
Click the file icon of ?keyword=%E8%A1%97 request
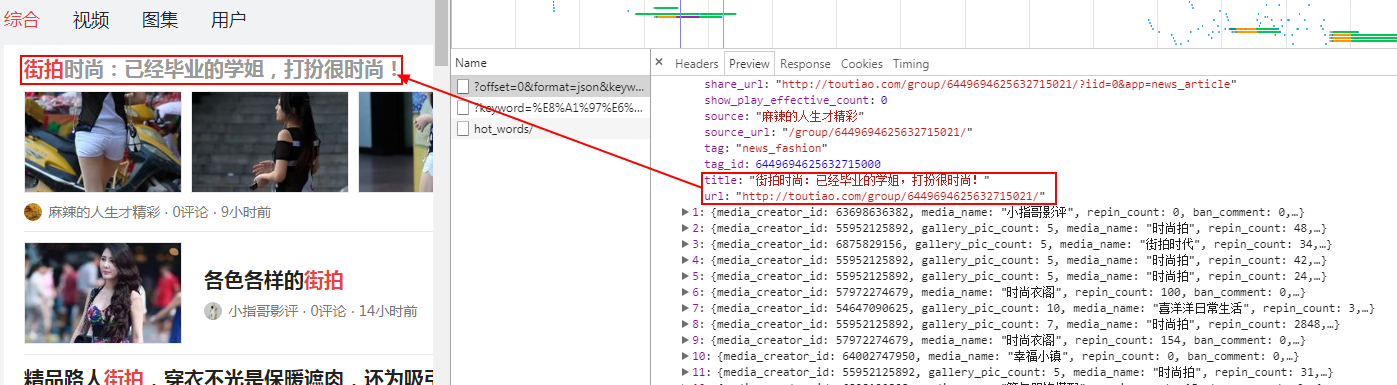tap(463, 107)
